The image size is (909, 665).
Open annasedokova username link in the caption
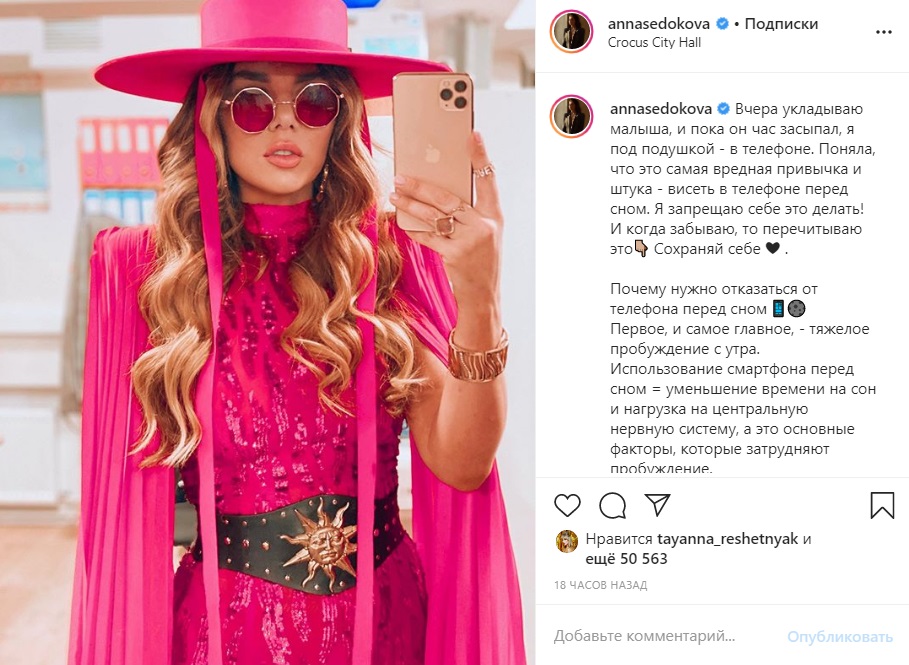coord(661,109)
